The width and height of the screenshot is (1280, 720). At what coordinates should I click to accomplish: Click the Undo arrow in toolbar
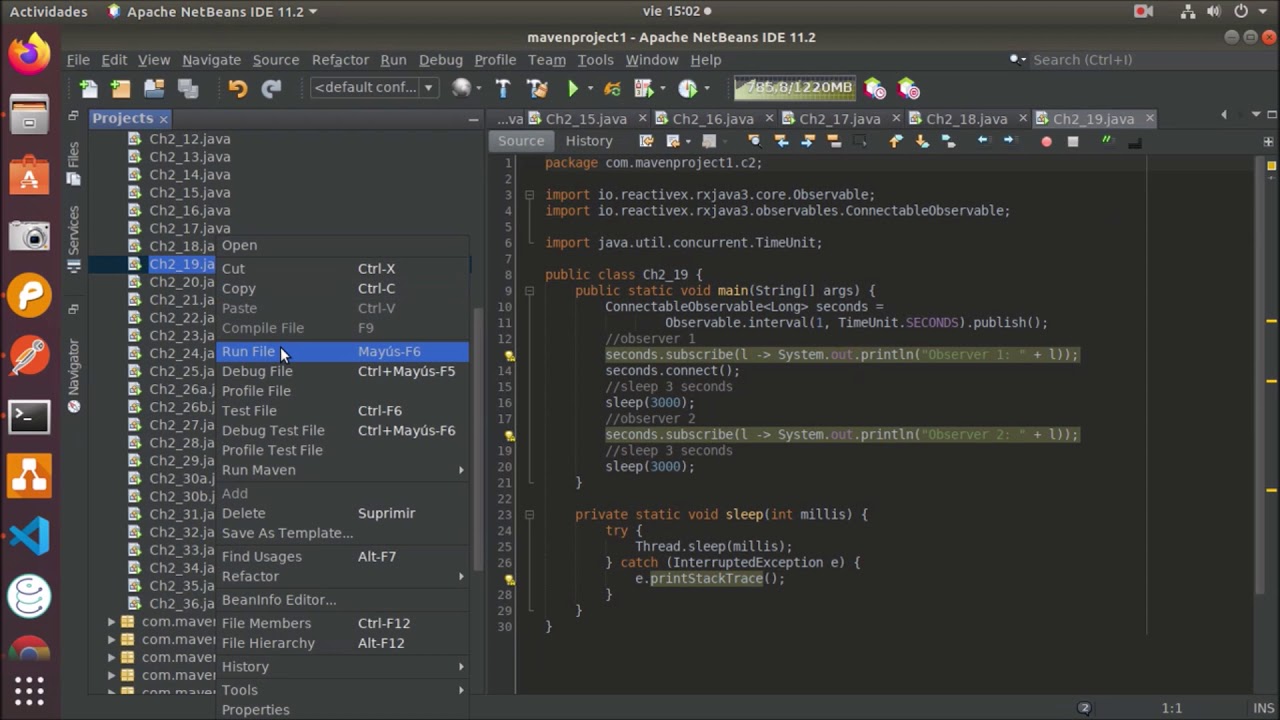click(237, 89)
